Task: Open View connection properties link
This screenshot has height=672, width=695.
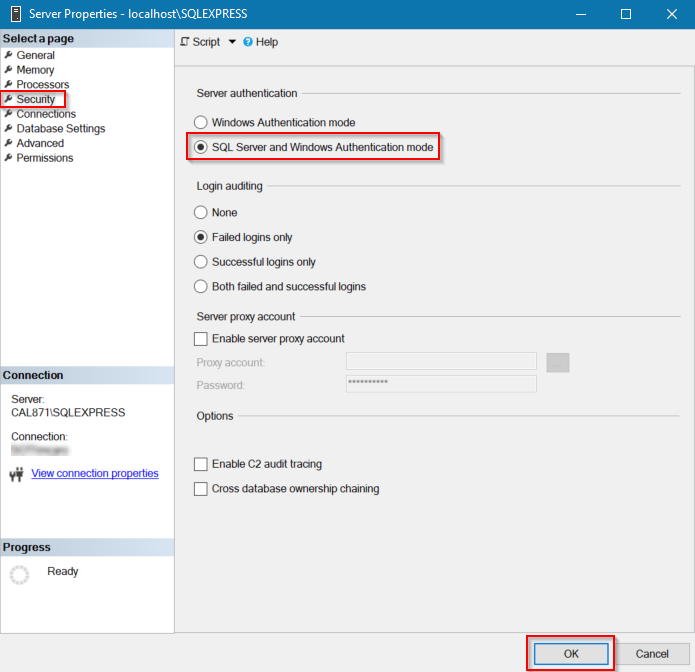Action: pos(95,473)
